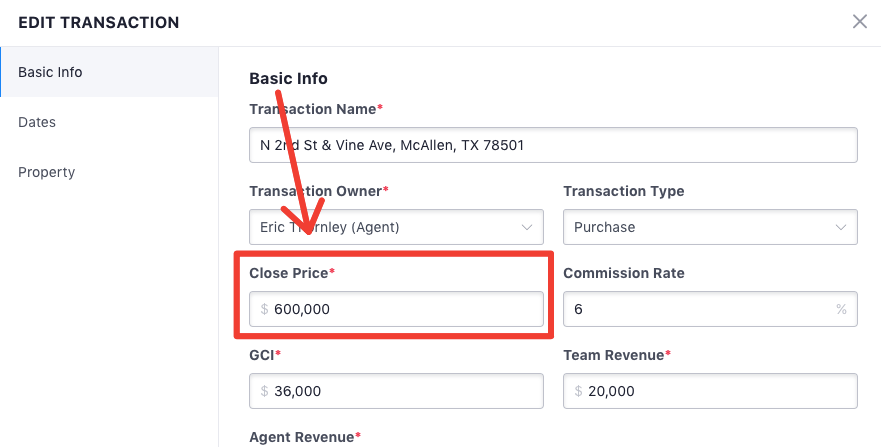Viewport: 881px width, 447px height.
Task: Click the Transaction Owner chevron arrow
Action: coord(527,227)
